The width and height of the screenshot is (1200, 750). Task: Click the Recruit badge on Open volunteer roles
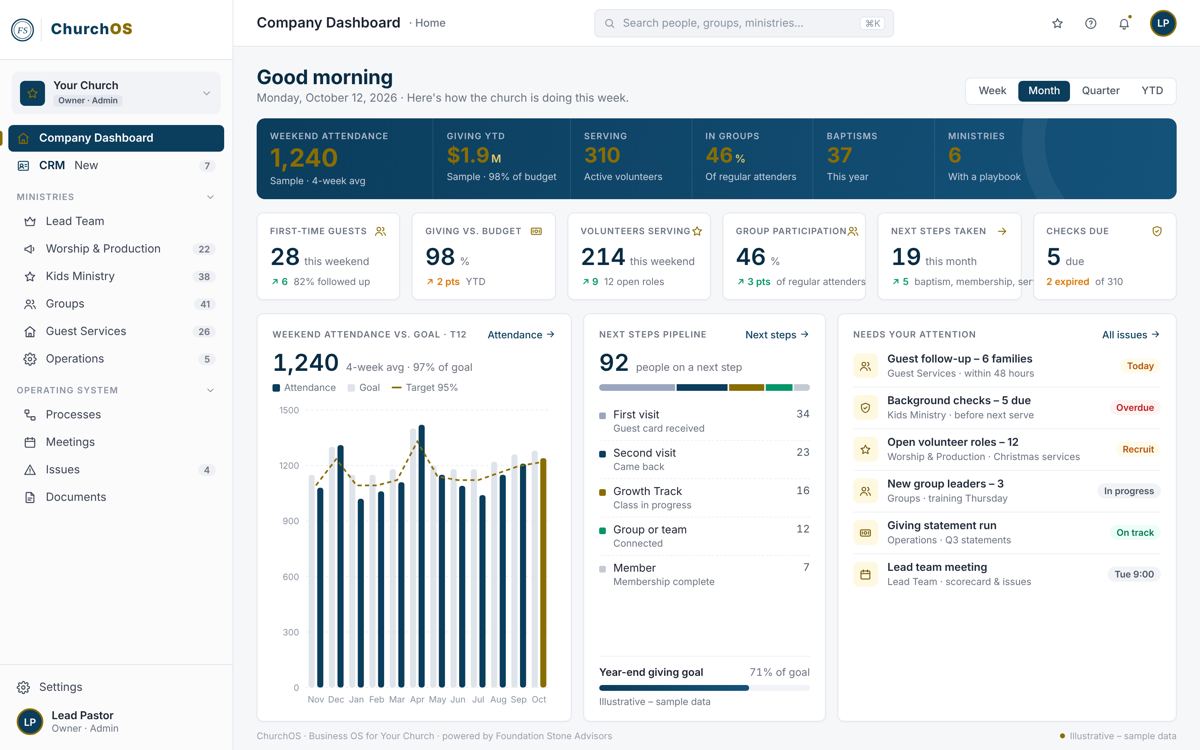tap(1138, 450)
